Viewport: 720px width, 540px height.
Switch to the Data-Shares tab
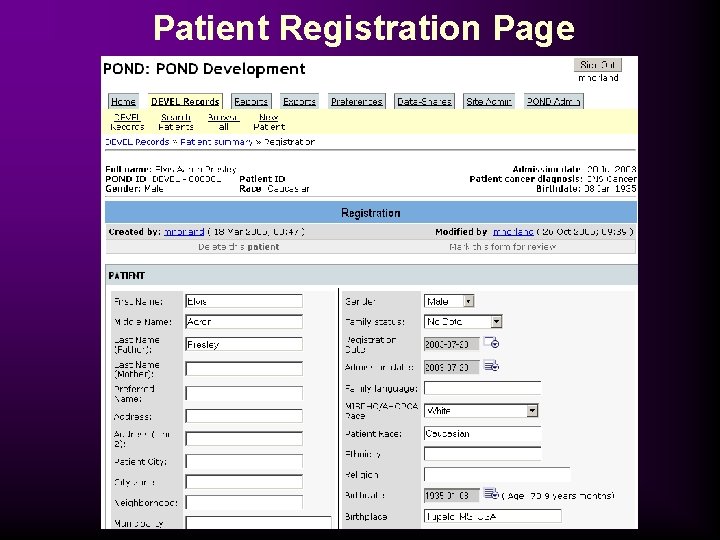[424, 101]
